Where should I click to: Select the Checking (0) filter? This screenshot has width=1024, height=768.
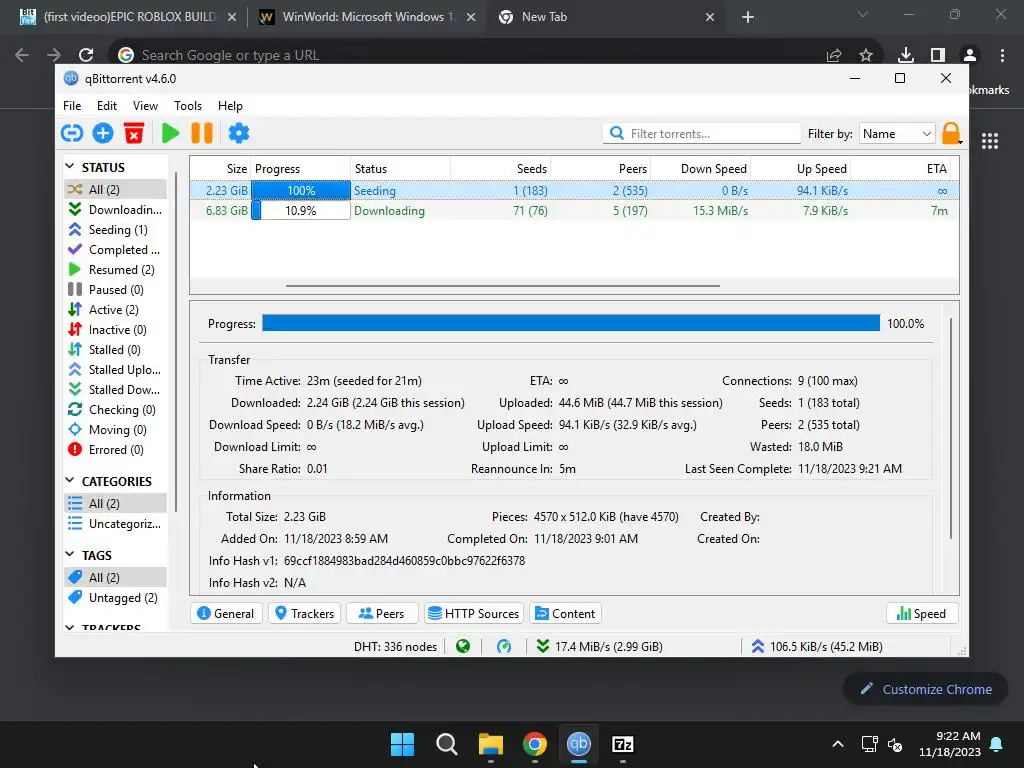(x=115, y=410)
